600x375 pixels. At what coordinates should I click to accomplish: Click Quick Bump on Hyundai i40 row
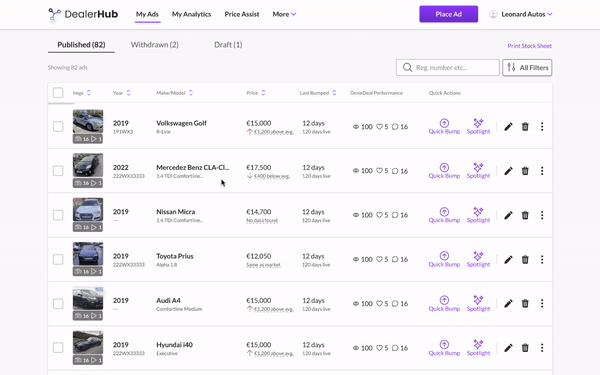pos(444,348)
